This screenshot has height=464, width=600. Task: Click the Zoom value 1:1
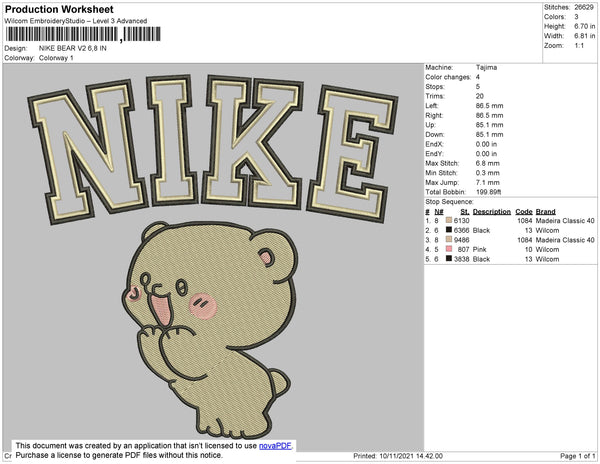579,46
